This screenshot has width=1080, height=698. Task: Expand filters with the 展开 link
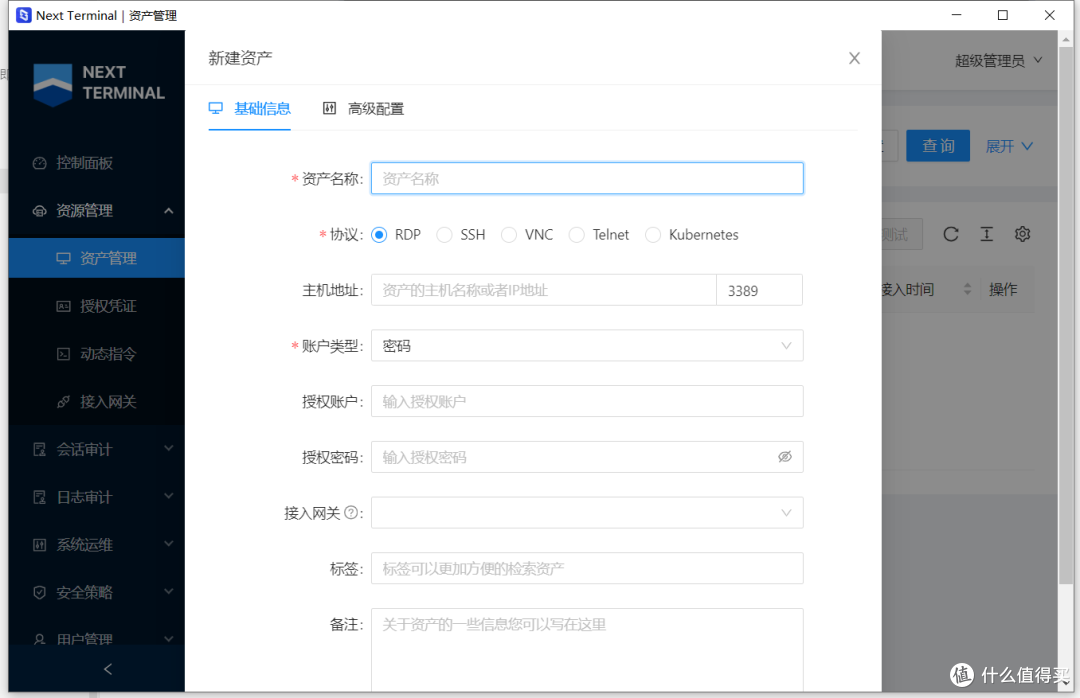1009,146
